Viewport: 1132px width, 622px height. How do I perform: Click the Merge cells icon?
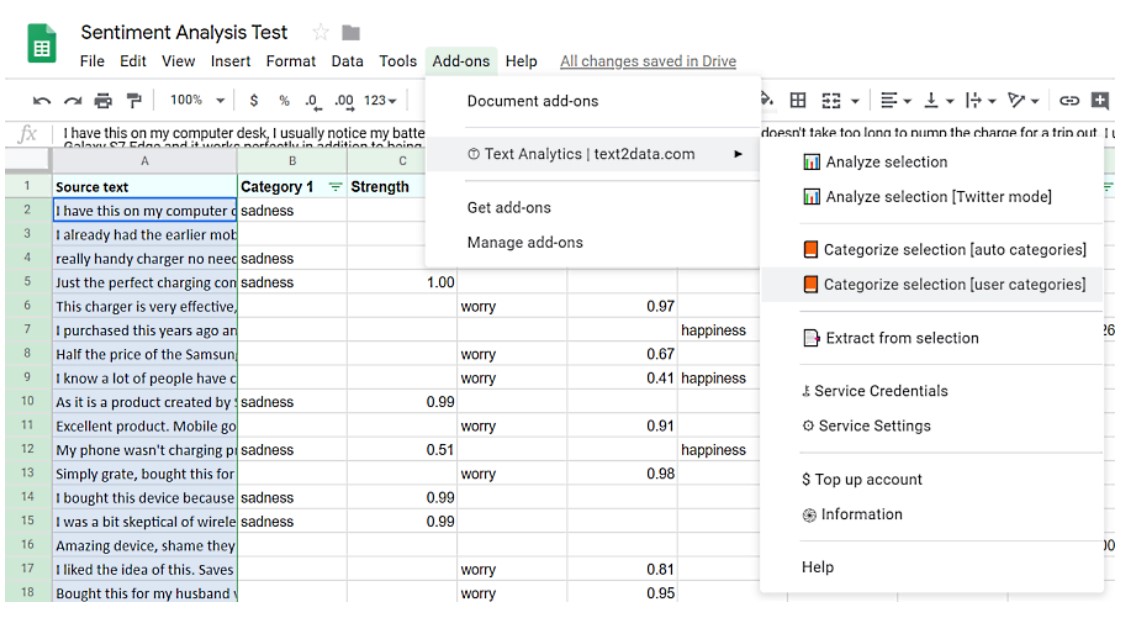pyautogui.click(x=831, y=100)
